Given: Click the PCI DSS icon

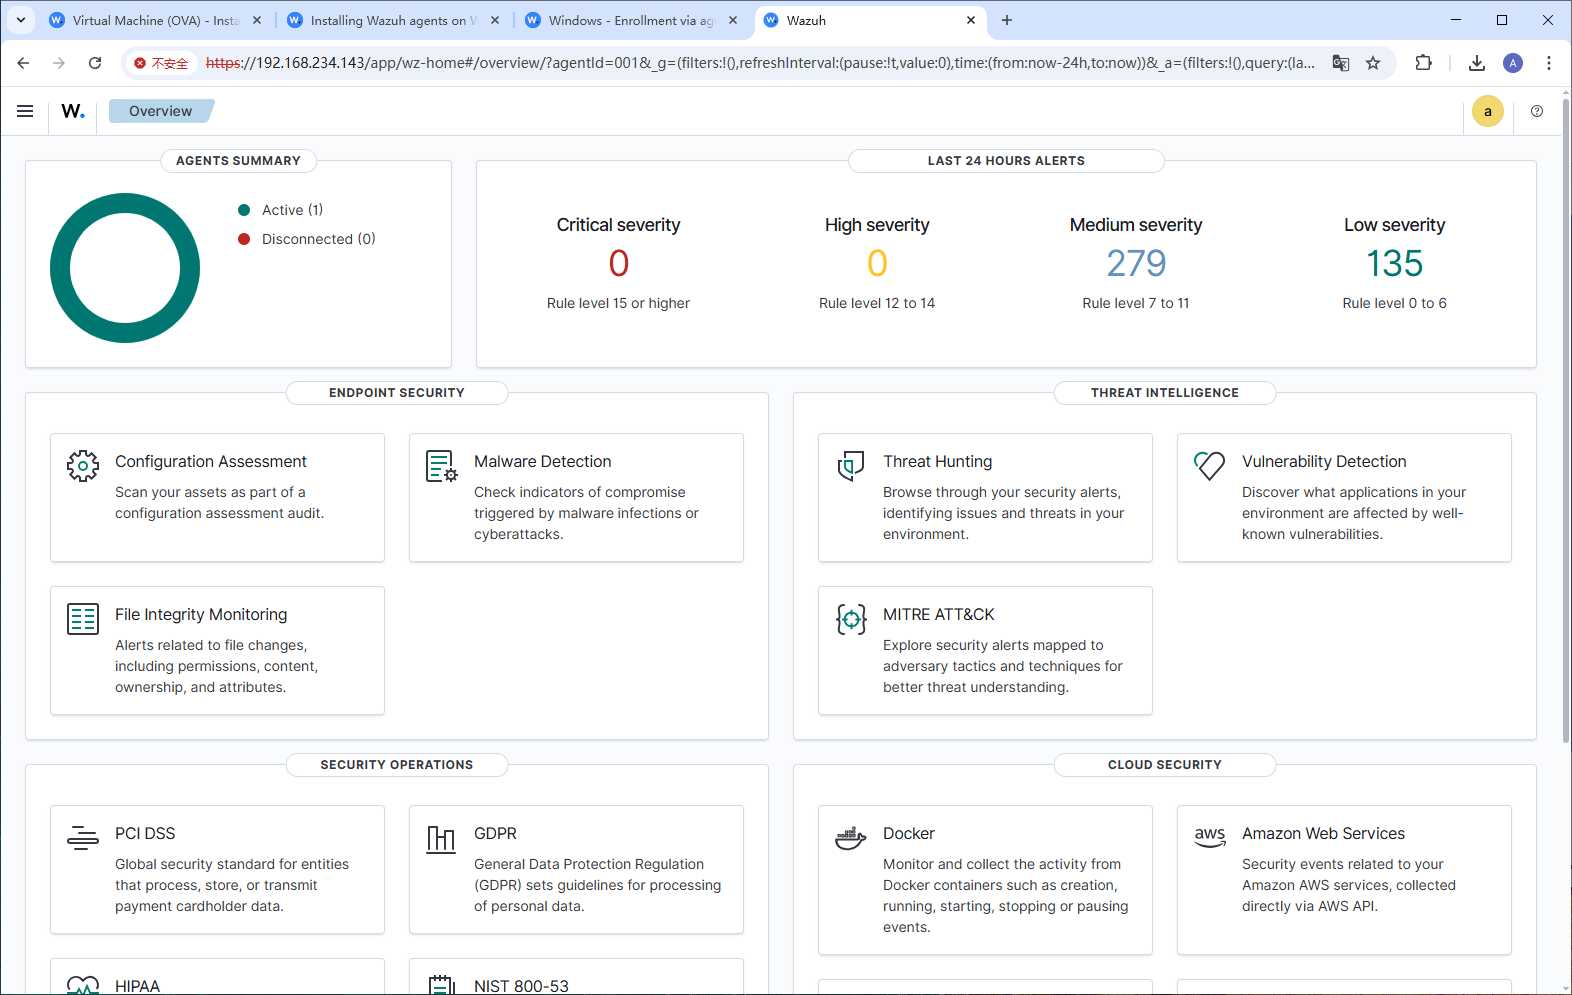Looking at the screenshot, I should [83, 837].
